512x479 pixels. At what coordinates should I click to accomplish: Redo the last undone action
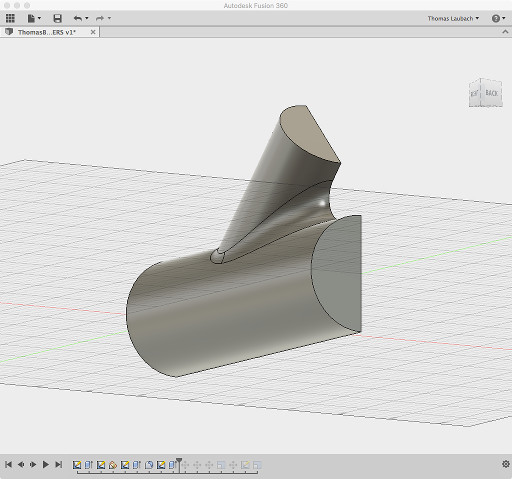click(99, 18)
